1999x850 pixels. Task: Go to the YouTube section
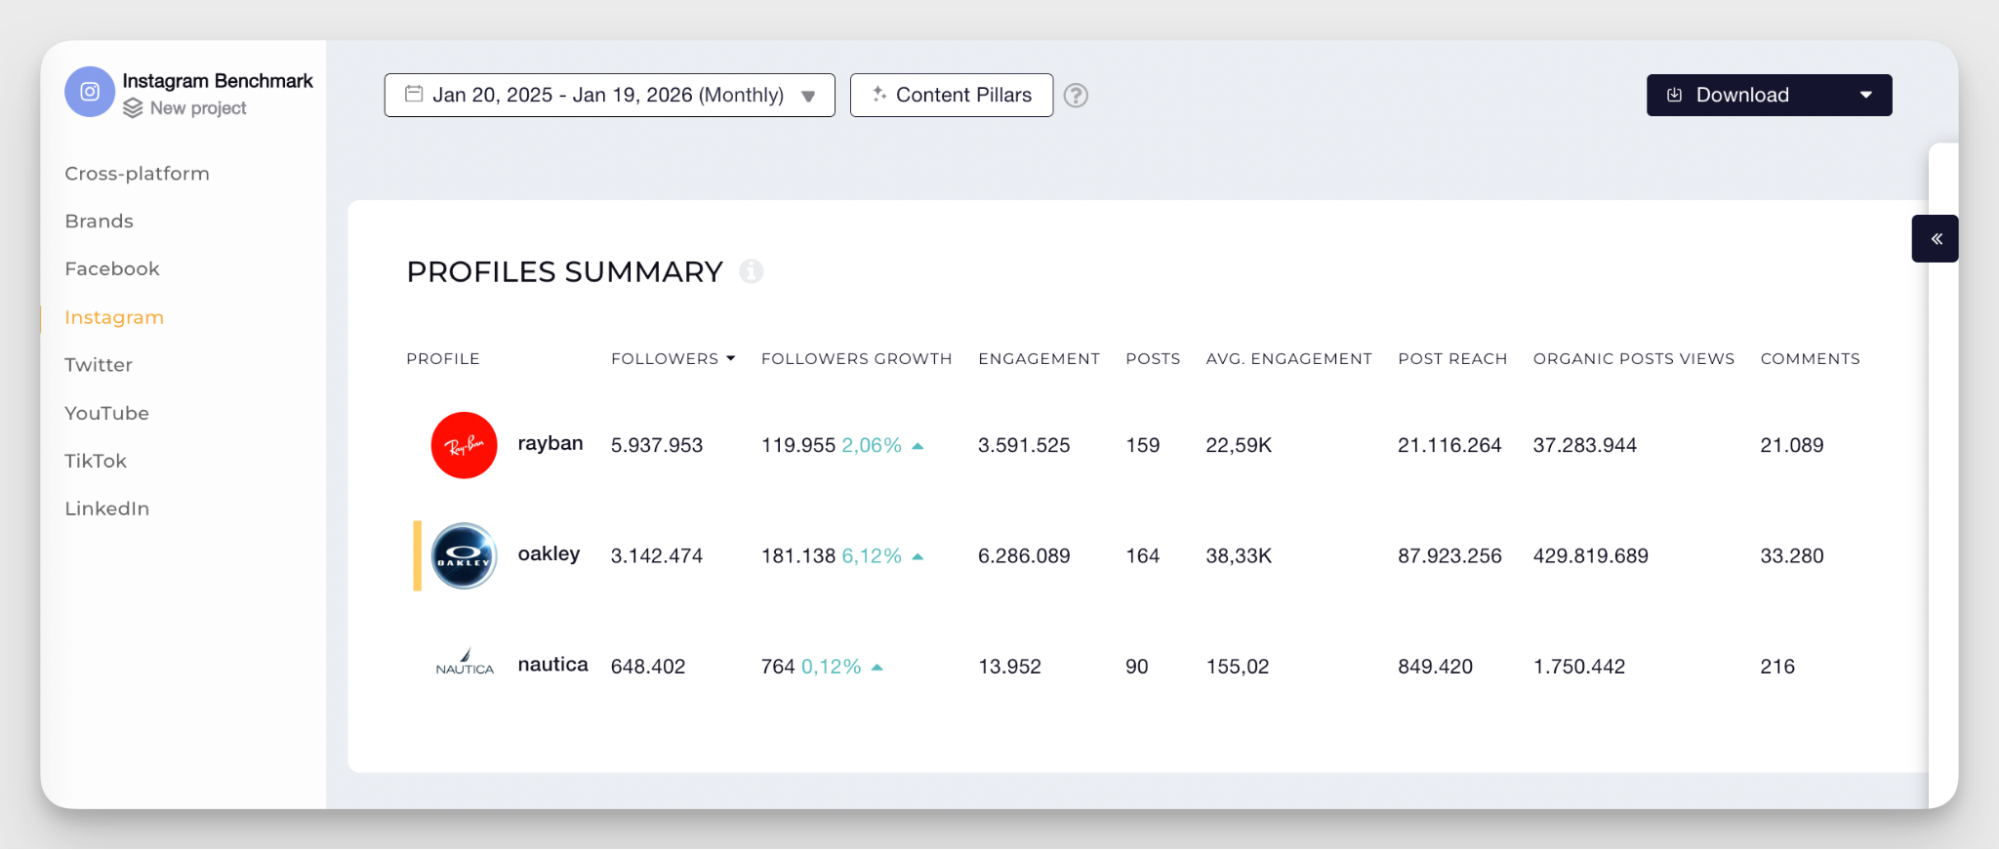coord(107,413)
